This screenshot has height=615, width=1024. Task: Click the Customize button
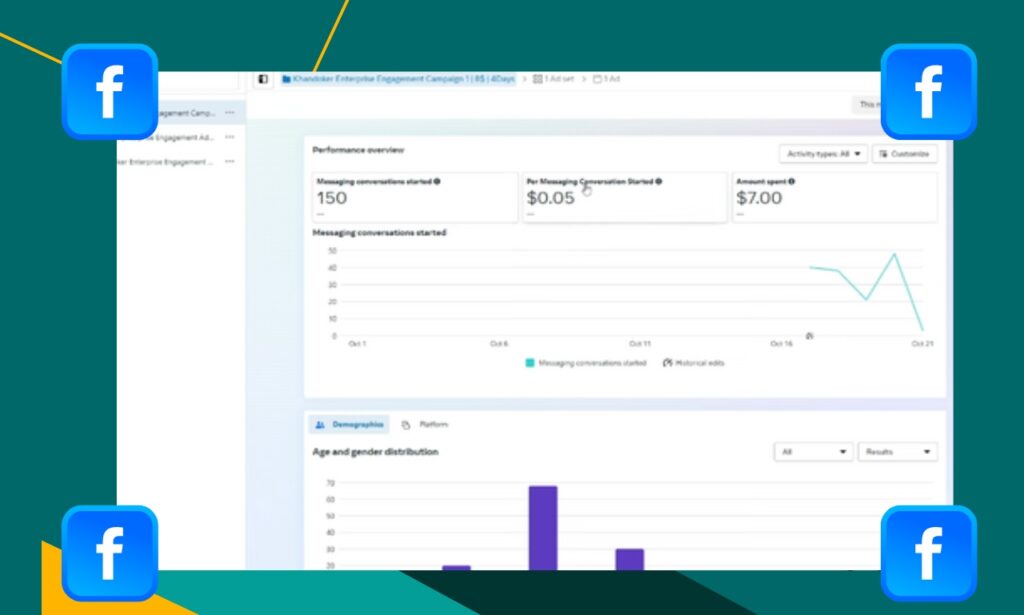[904, 154]
